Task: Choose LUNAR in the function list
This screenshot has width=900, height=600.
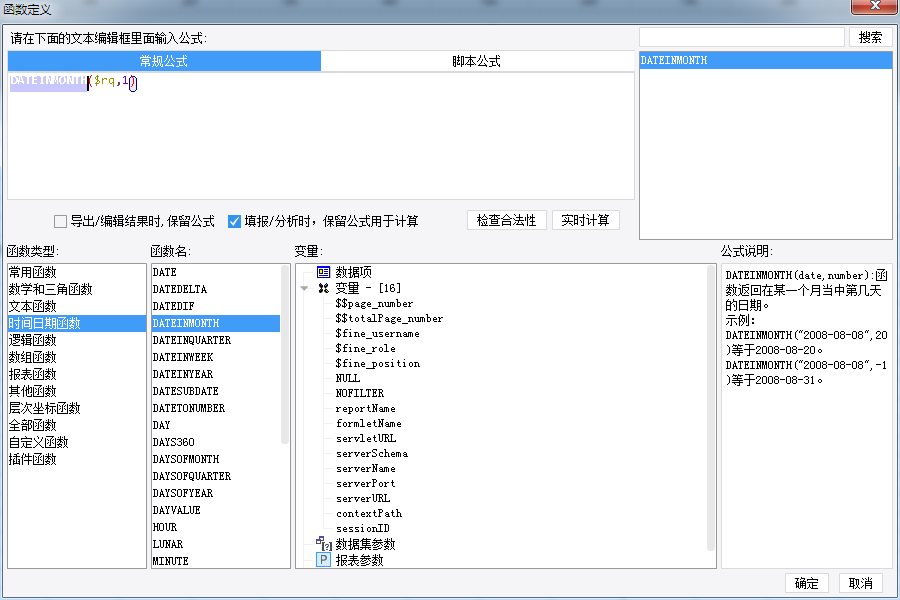Action: point(216,544)
